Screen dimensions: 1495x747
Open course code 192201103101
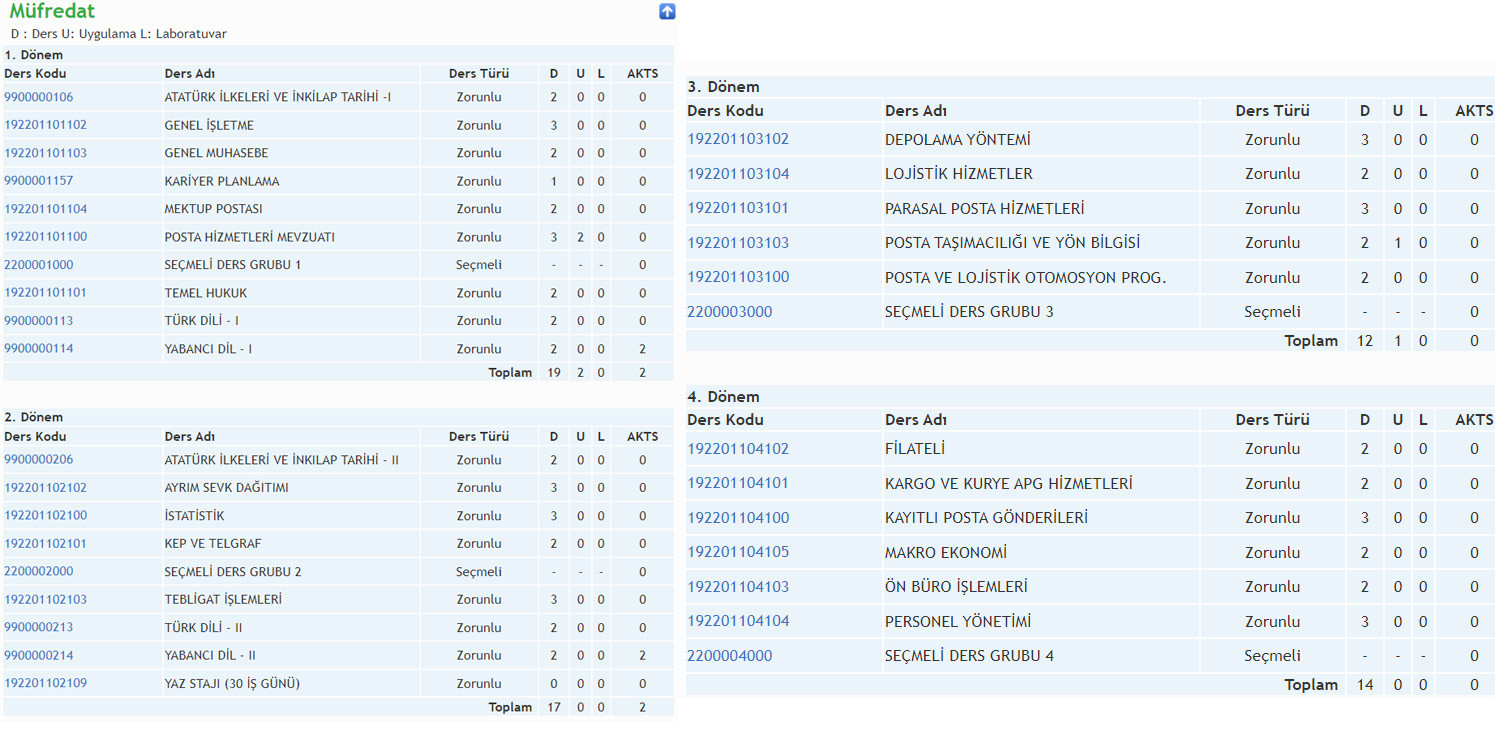[738, 208]
